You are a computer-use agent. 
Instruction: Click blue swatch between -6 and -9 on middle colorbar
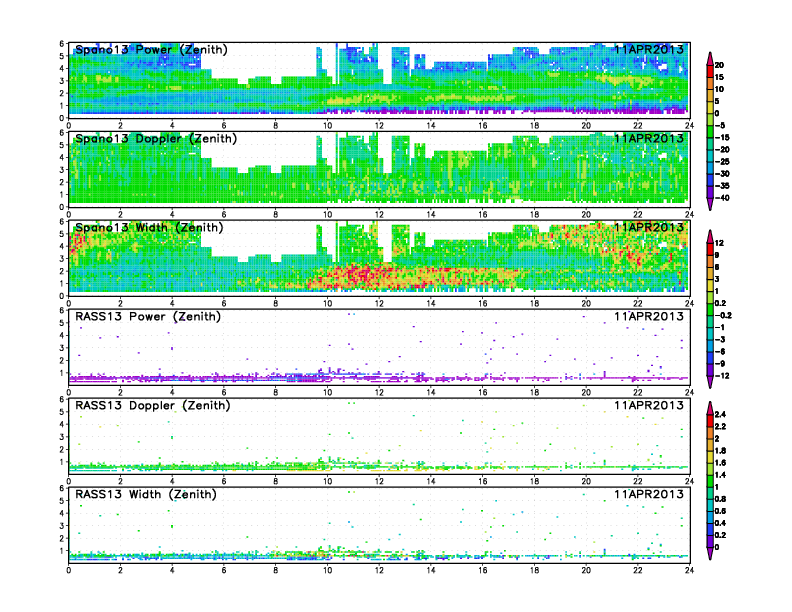710,358
